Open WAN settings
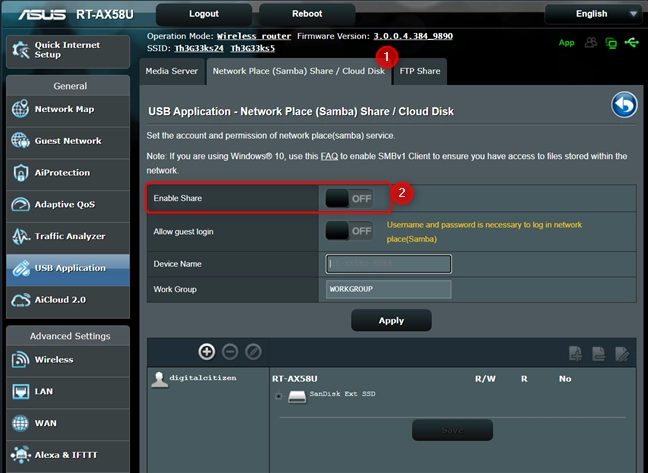 [x=68, y=423]
